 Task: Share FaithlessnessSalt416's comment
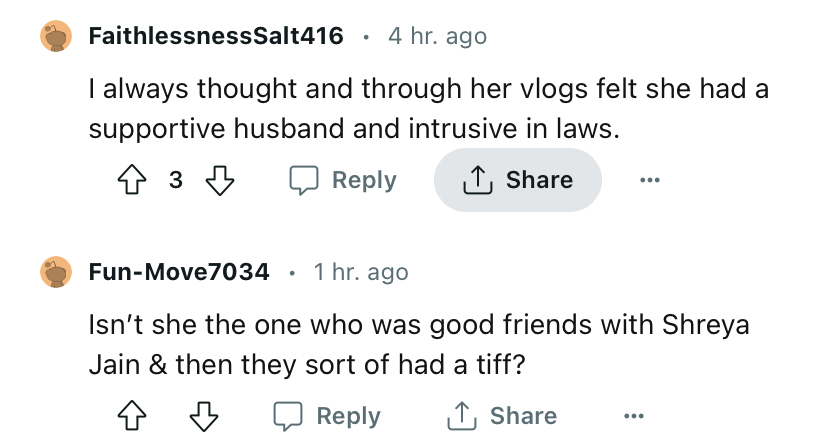click(x=518, y=180)
